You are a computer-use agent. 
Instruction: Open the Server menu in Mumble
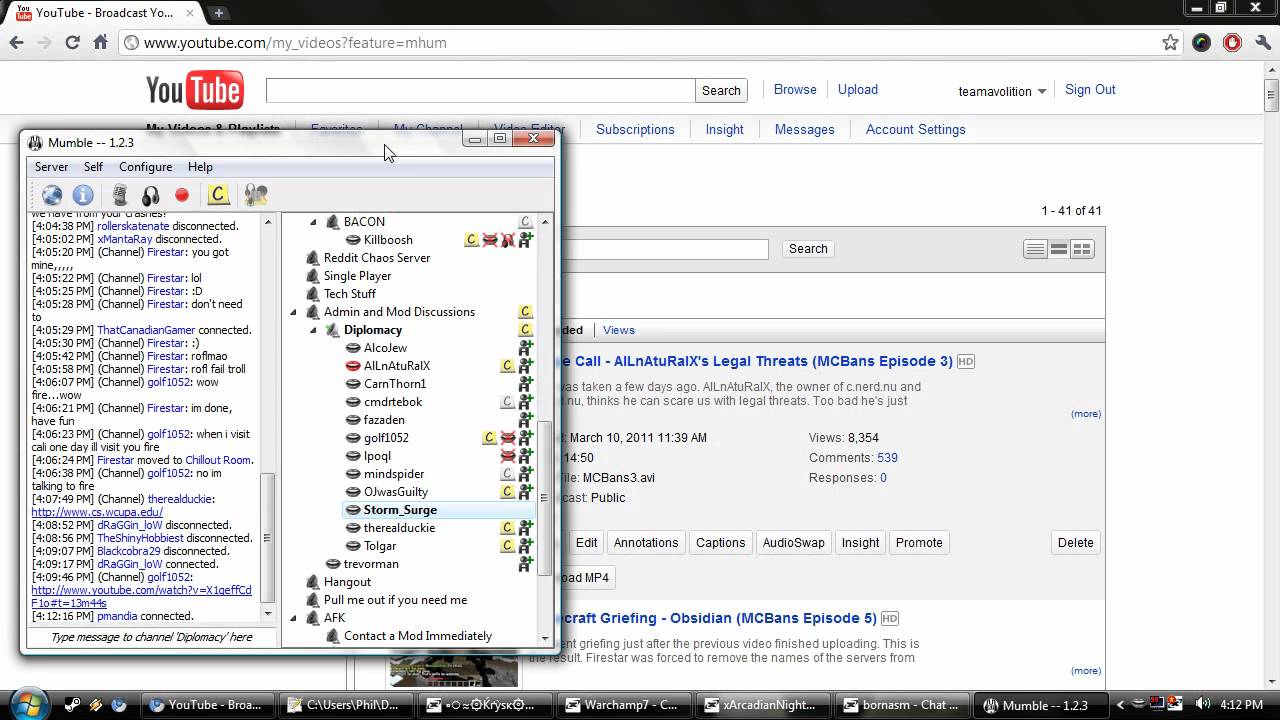point(51,167)
